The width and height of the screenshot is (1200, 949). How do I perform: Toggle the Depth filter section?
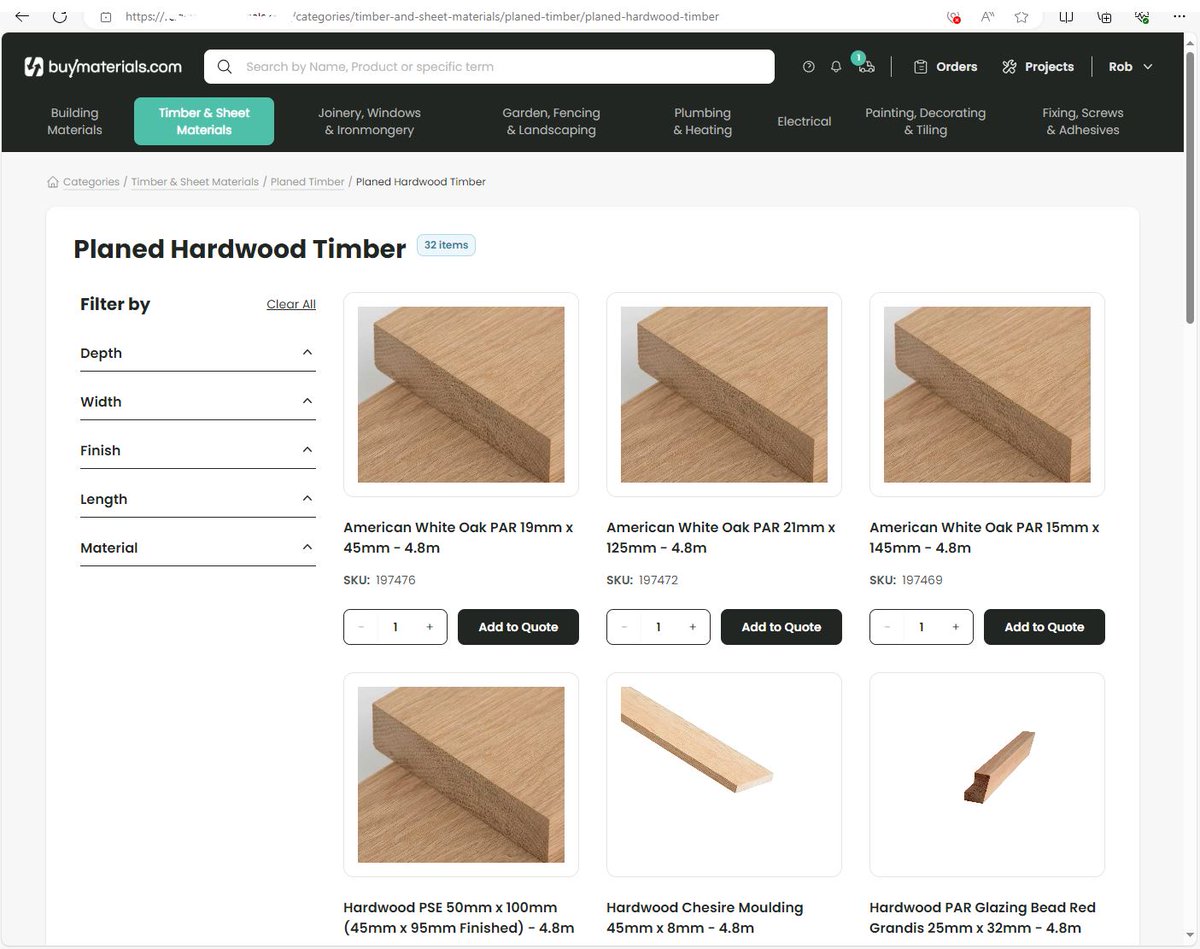point(198,353)
